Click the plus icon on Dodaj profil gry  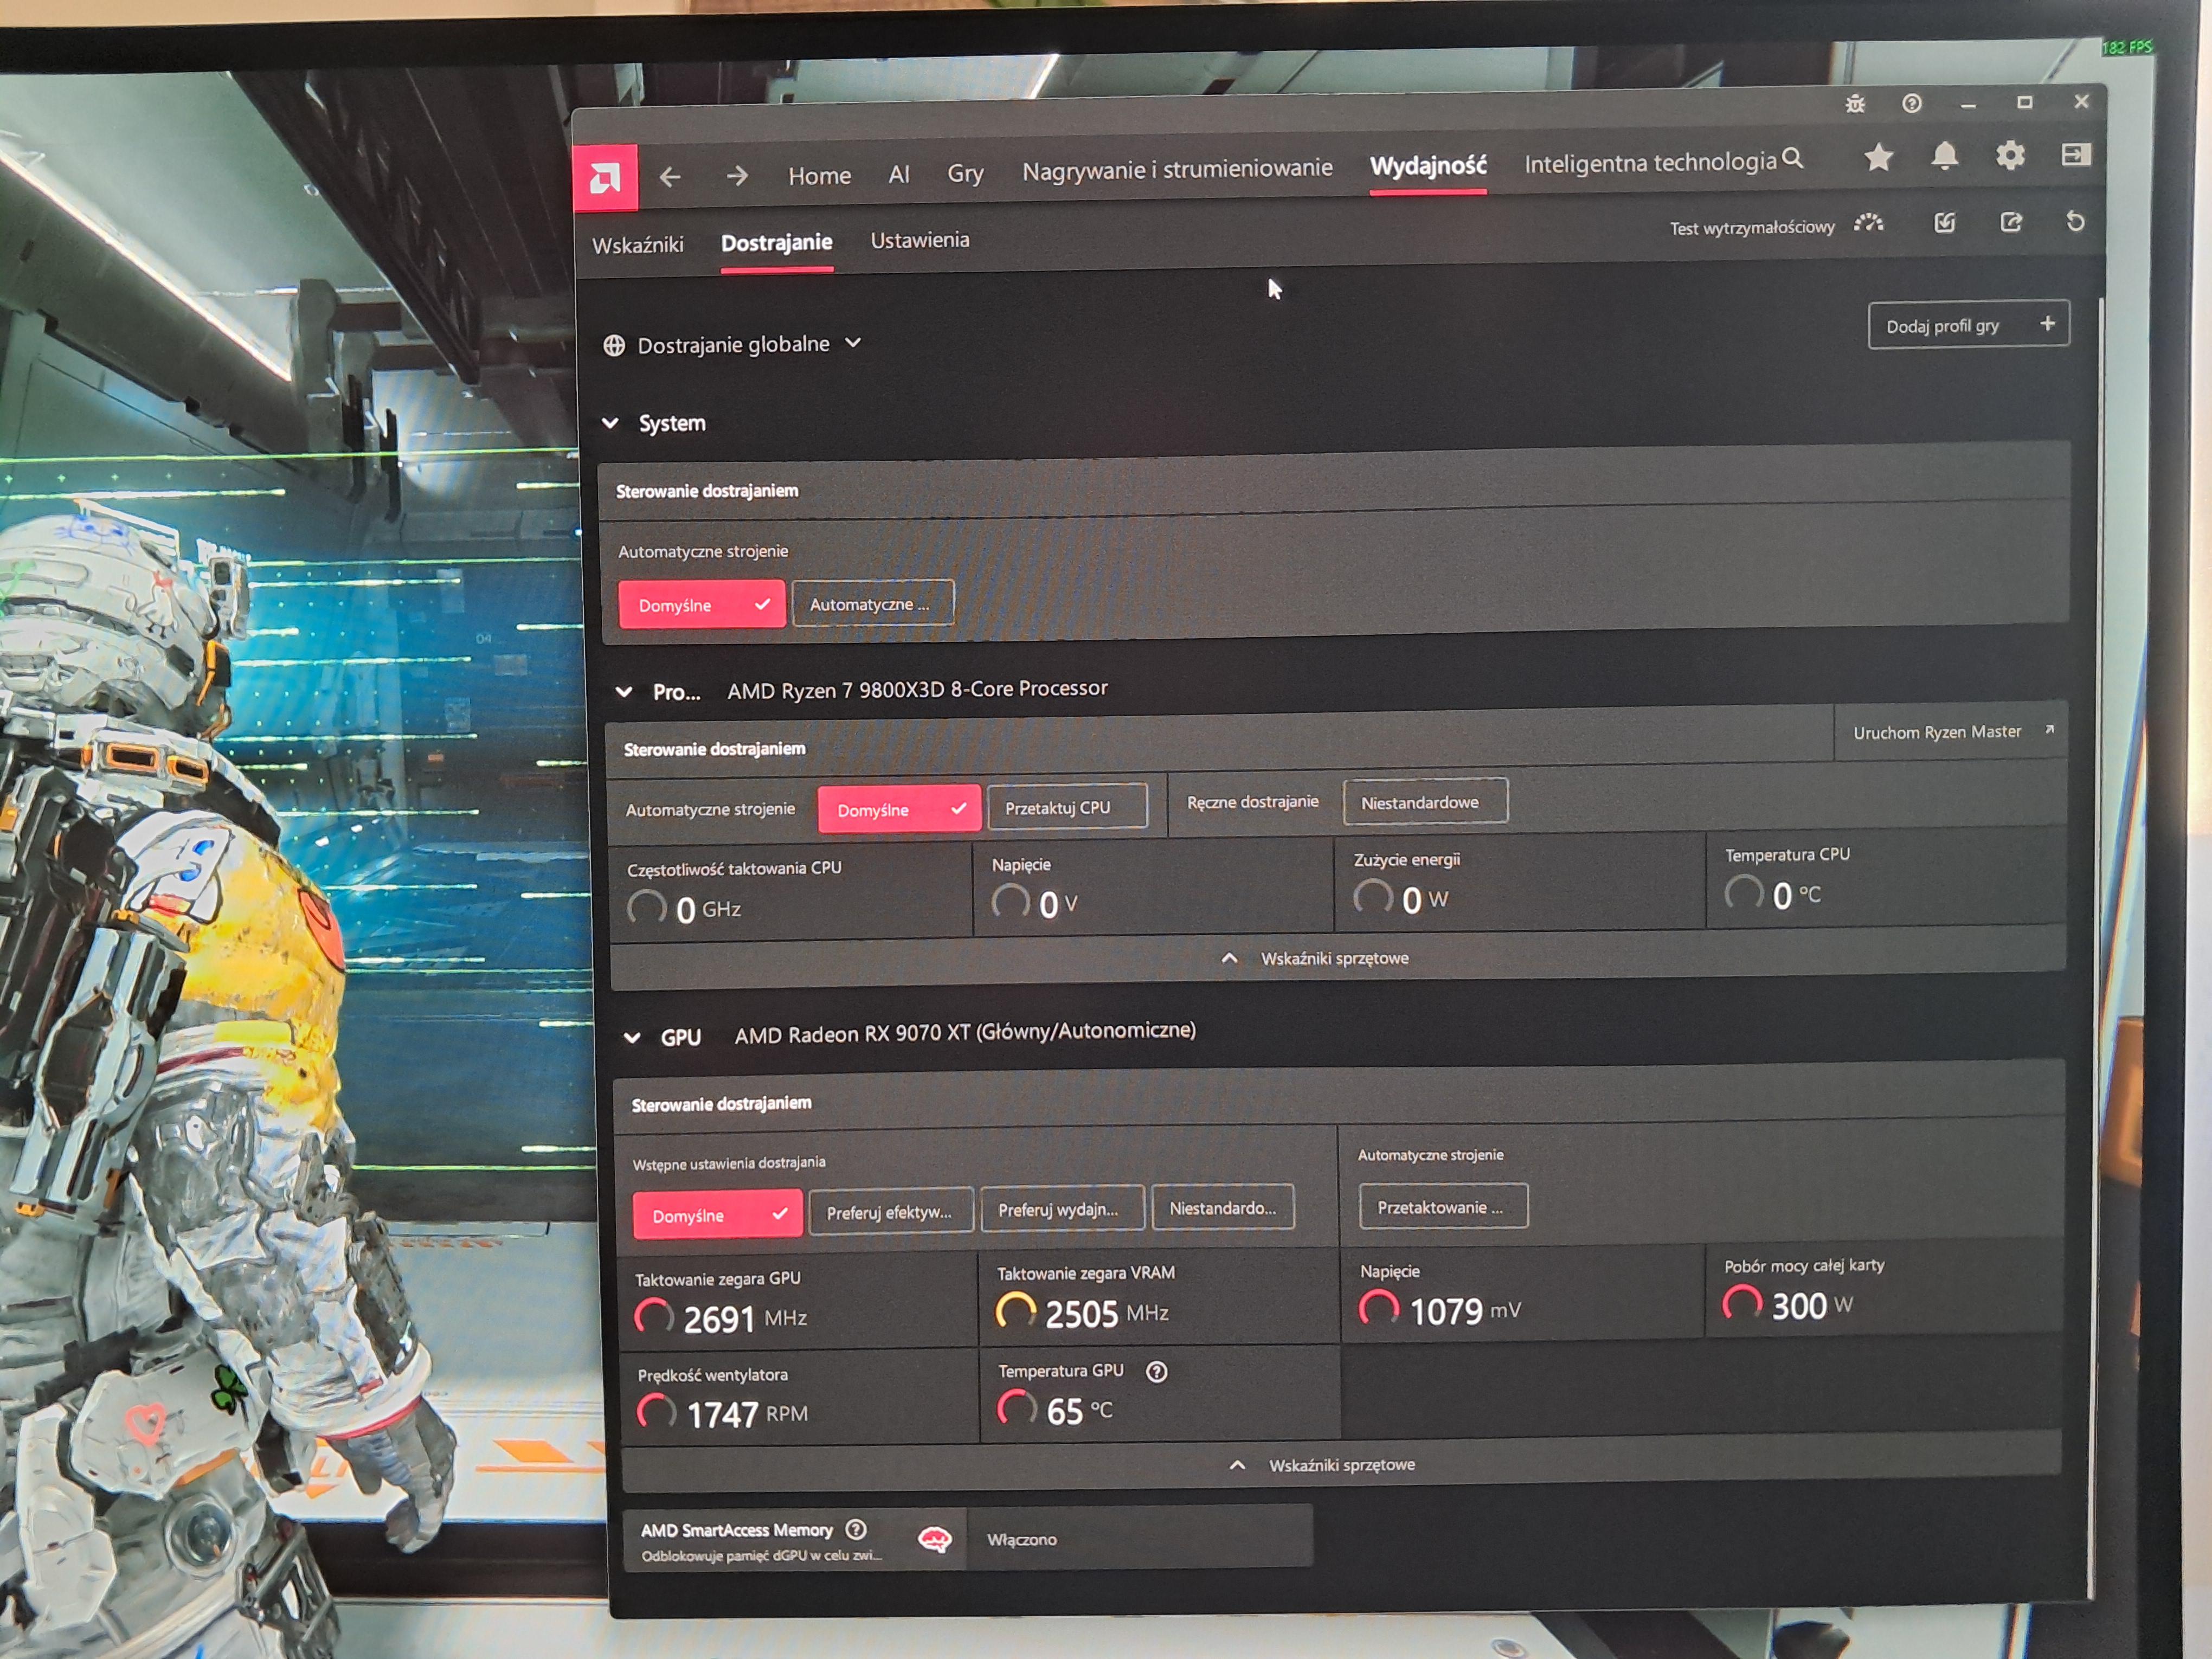click(x=2048, y=323)
